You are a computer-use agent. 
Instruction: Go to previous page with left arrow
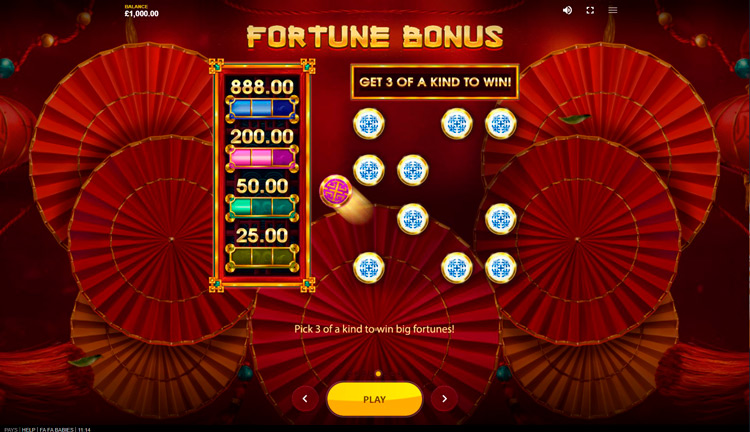305,399
